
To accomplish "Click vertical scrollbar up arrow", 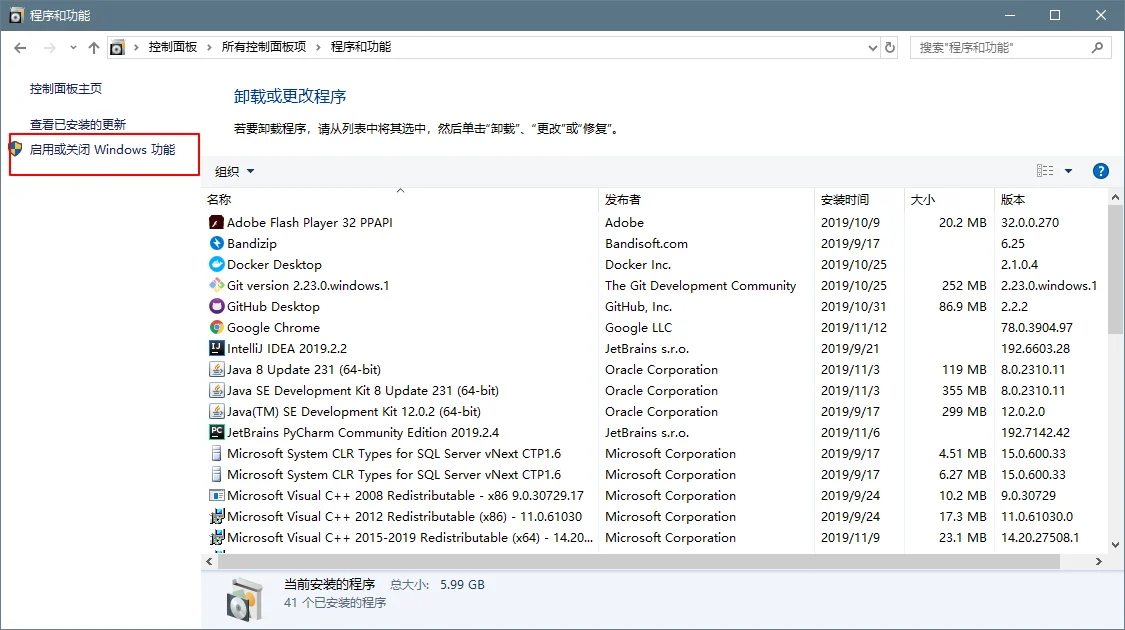I will pyautogui.click(x=1115, y=197).
